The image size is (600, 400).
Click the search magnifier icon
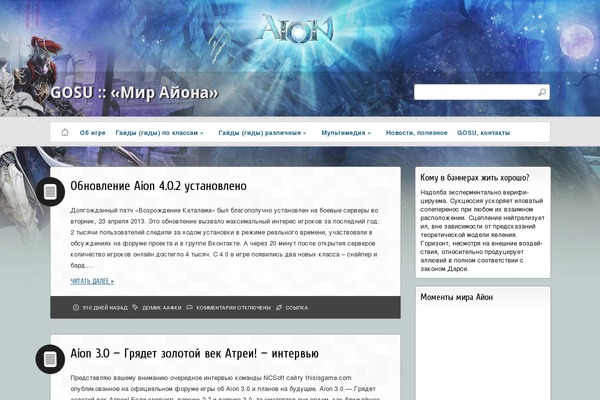point(541,92)
